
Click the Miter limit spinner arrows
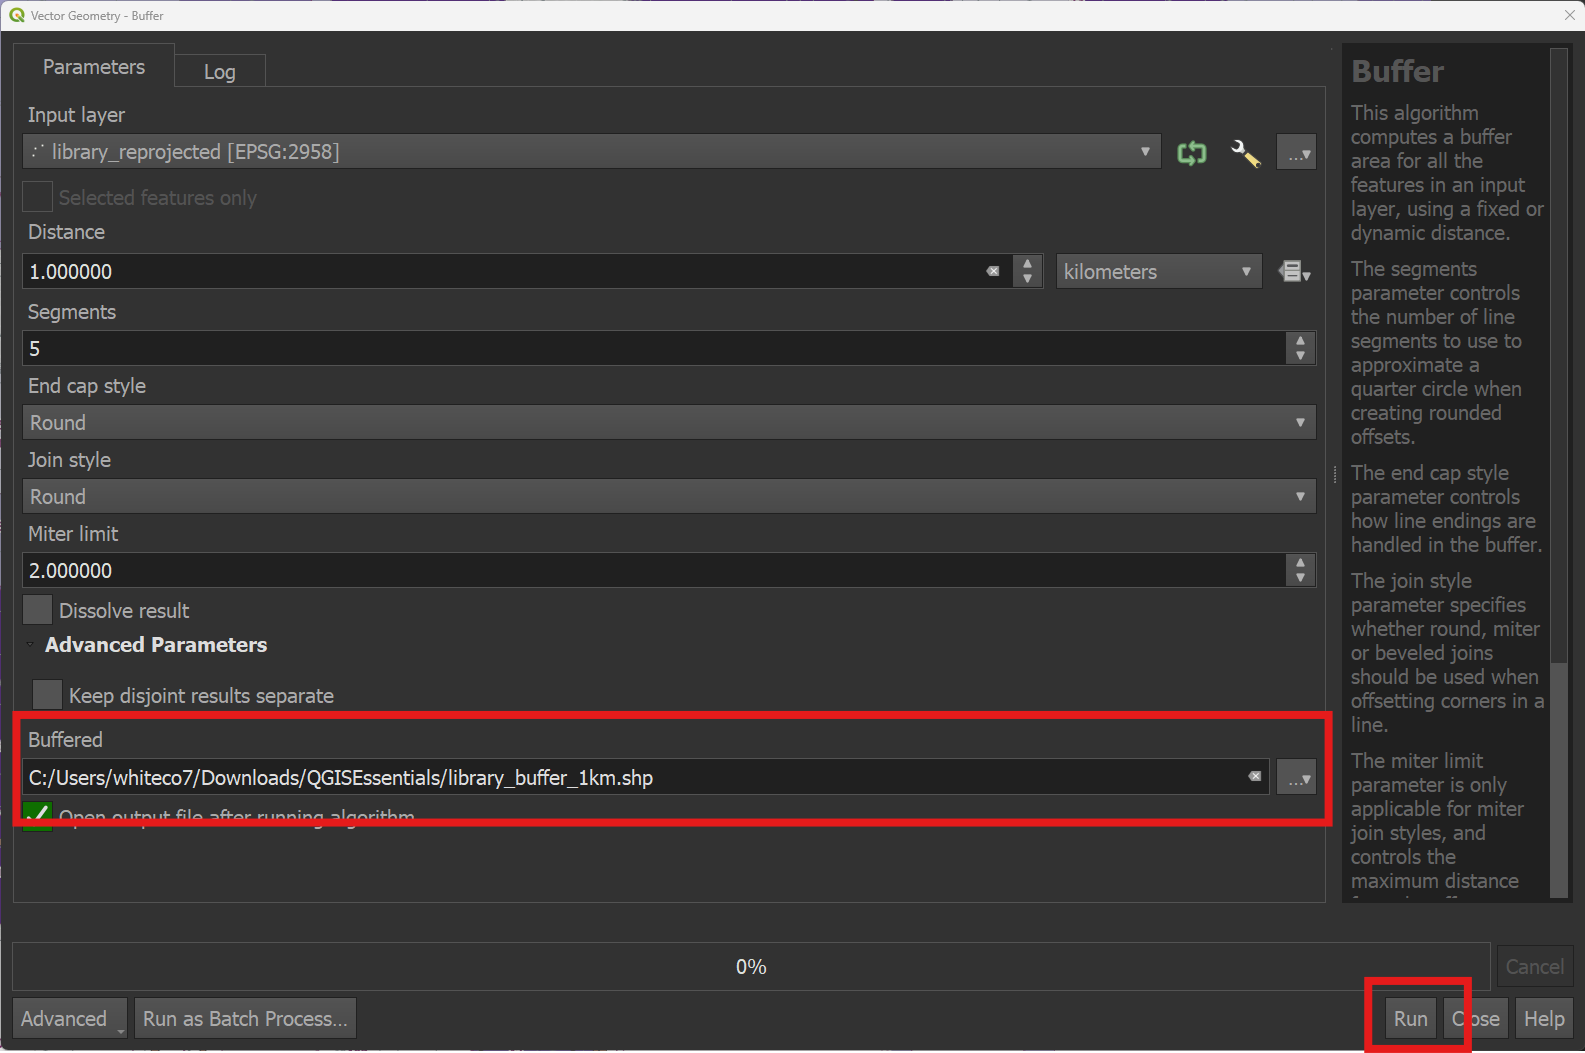[x=1300, y=570]
